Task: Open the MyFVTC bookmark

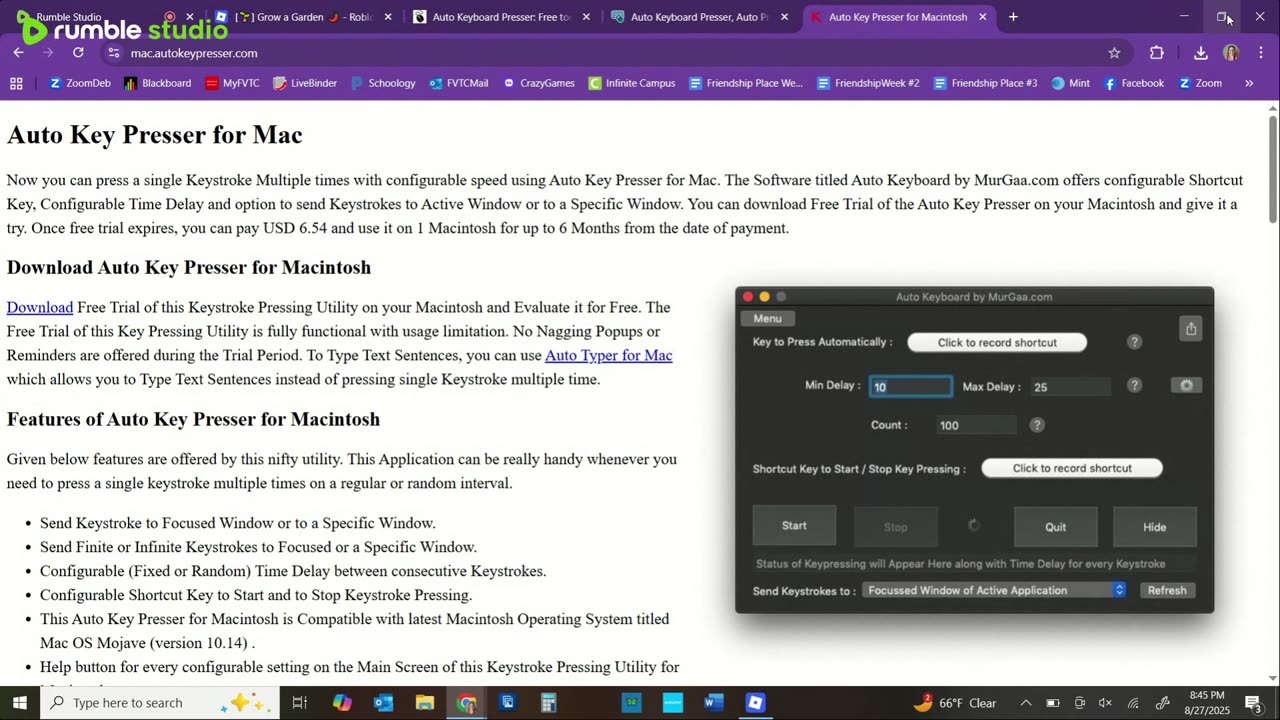Action: point(232,83)
